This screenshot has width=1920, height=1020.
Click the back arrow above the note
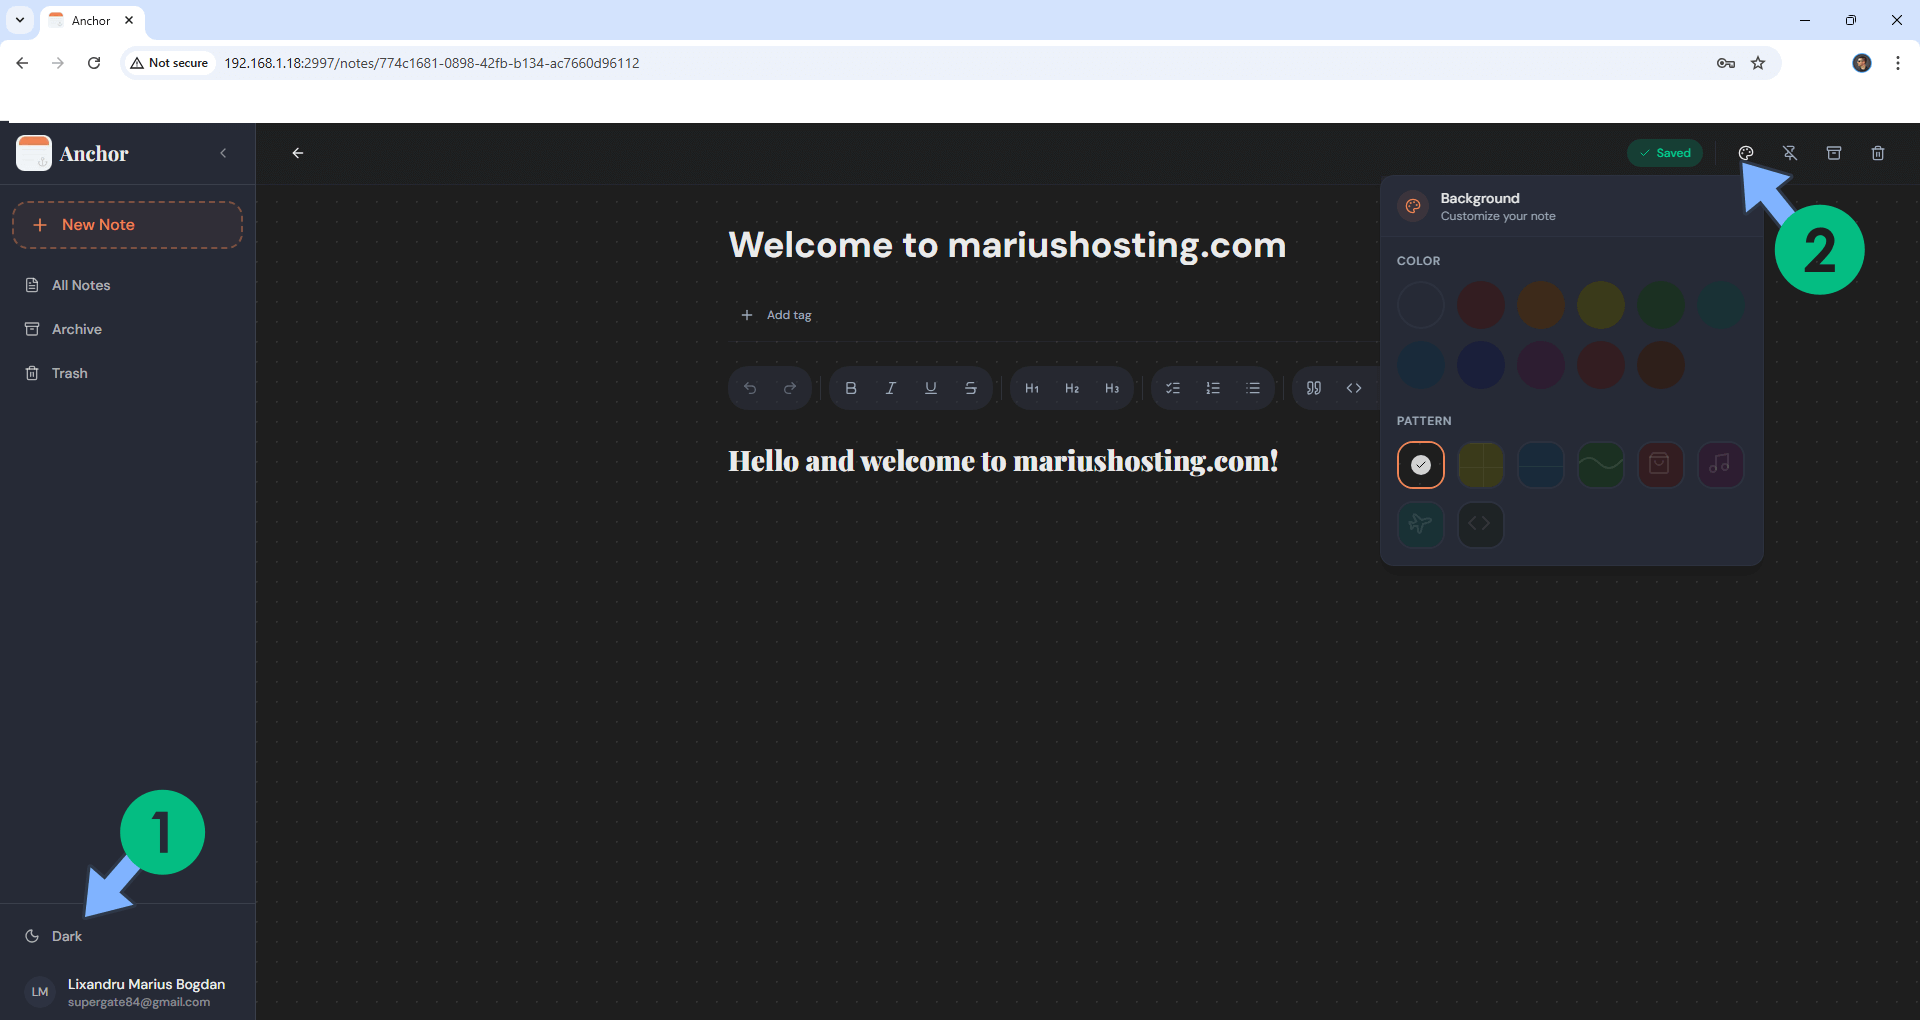click(298, 153)
